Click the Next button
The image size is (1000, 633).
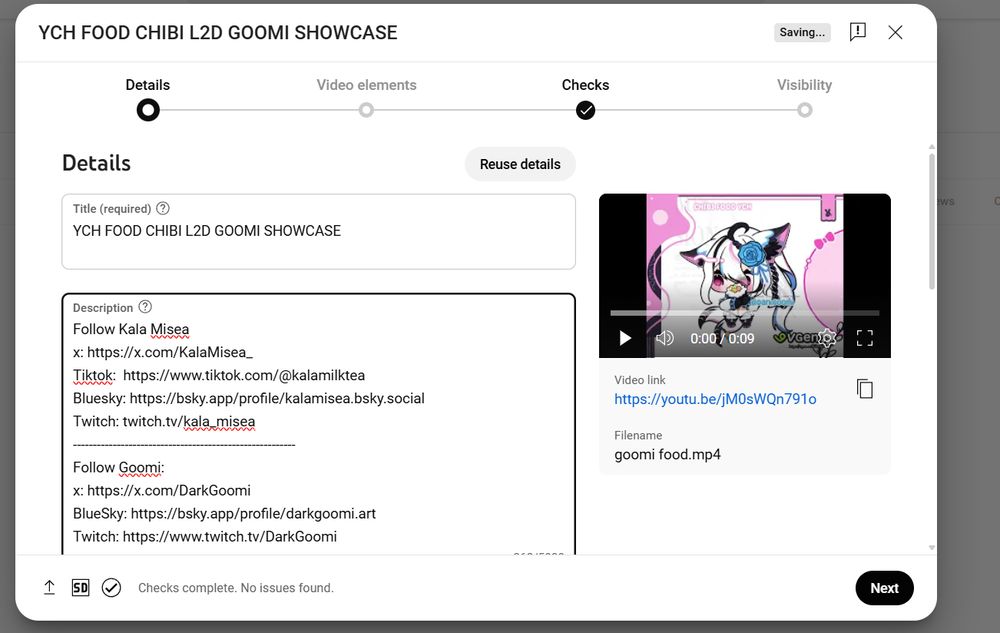coord(885,588)
